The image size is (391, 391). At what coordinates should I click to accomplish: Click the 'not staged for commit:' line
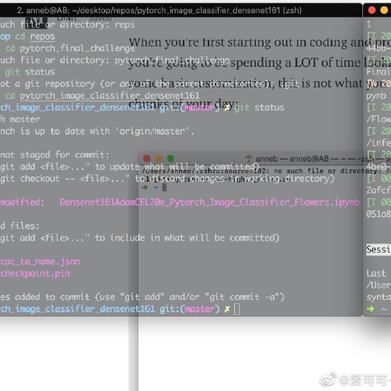point(55,155)
